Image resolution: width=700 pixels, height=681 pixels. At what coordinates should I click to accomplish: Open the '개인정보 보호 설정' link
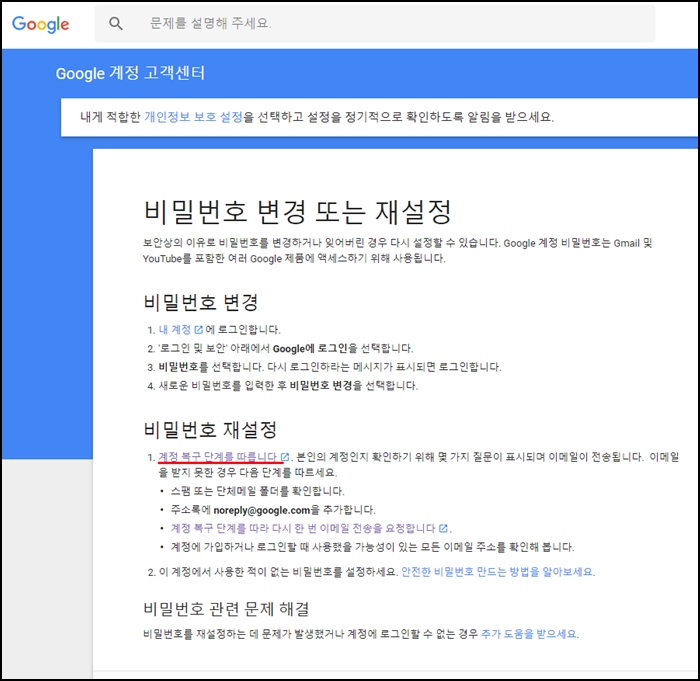193,117
